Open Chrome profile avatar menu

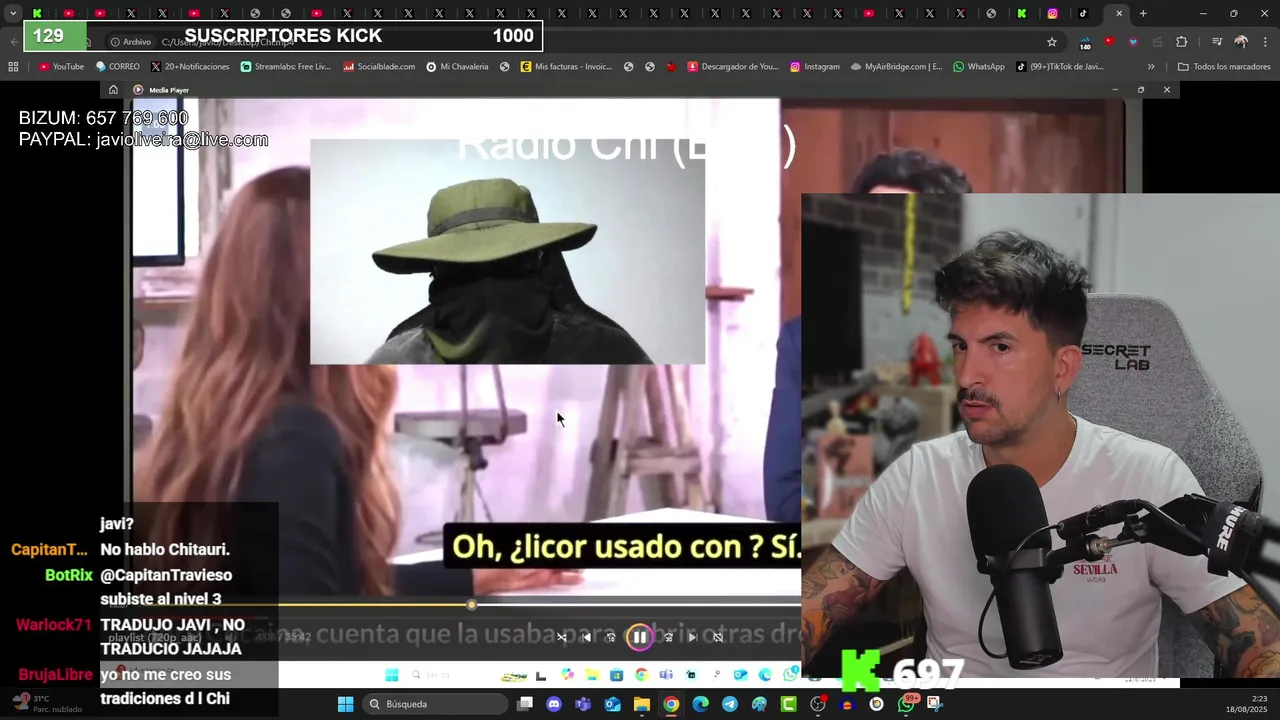[1241, 42]
